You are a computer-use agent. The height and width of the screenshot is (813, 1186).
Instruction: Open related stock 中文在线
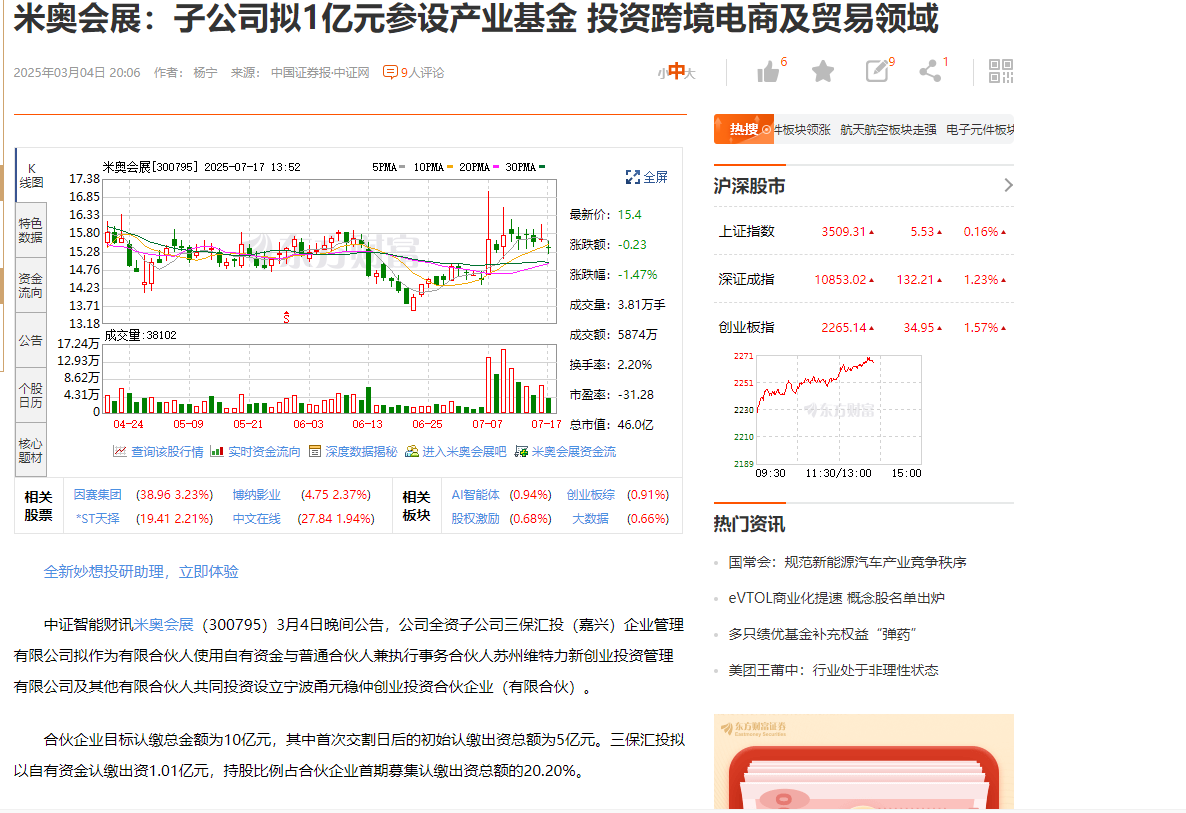(256, 519)
